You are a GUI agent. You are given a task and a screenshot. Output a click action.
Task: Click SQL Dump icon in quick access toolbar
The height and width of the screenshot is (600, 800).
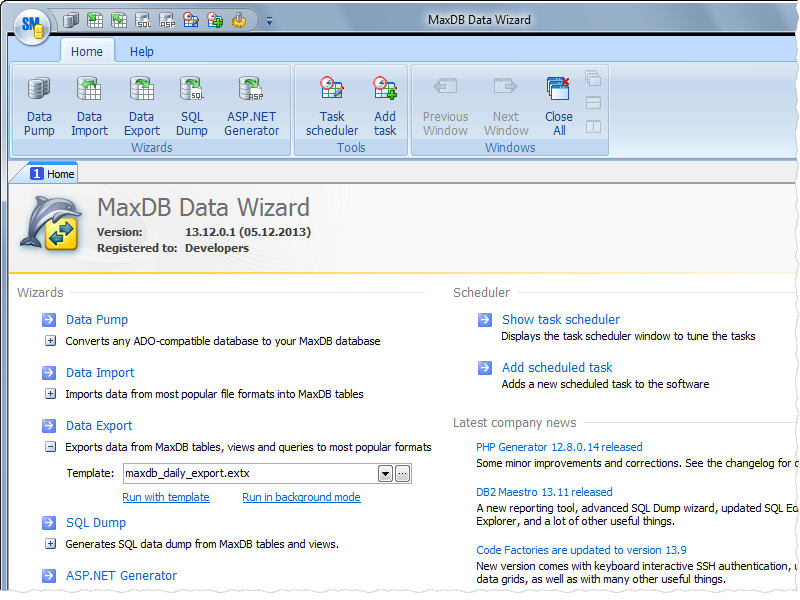pos(143,20)
